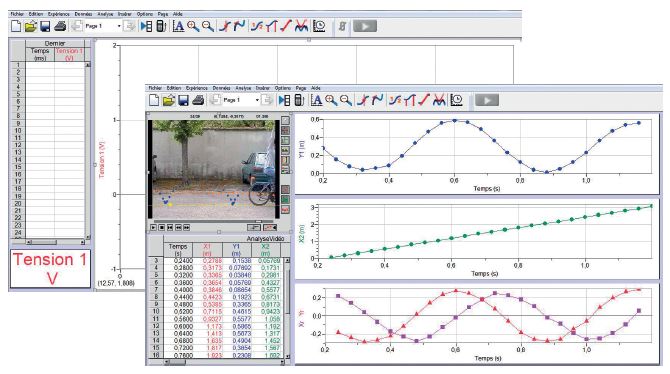Toggle scale display with red video tool
The image size is (670, 374).
pos(285,209)
